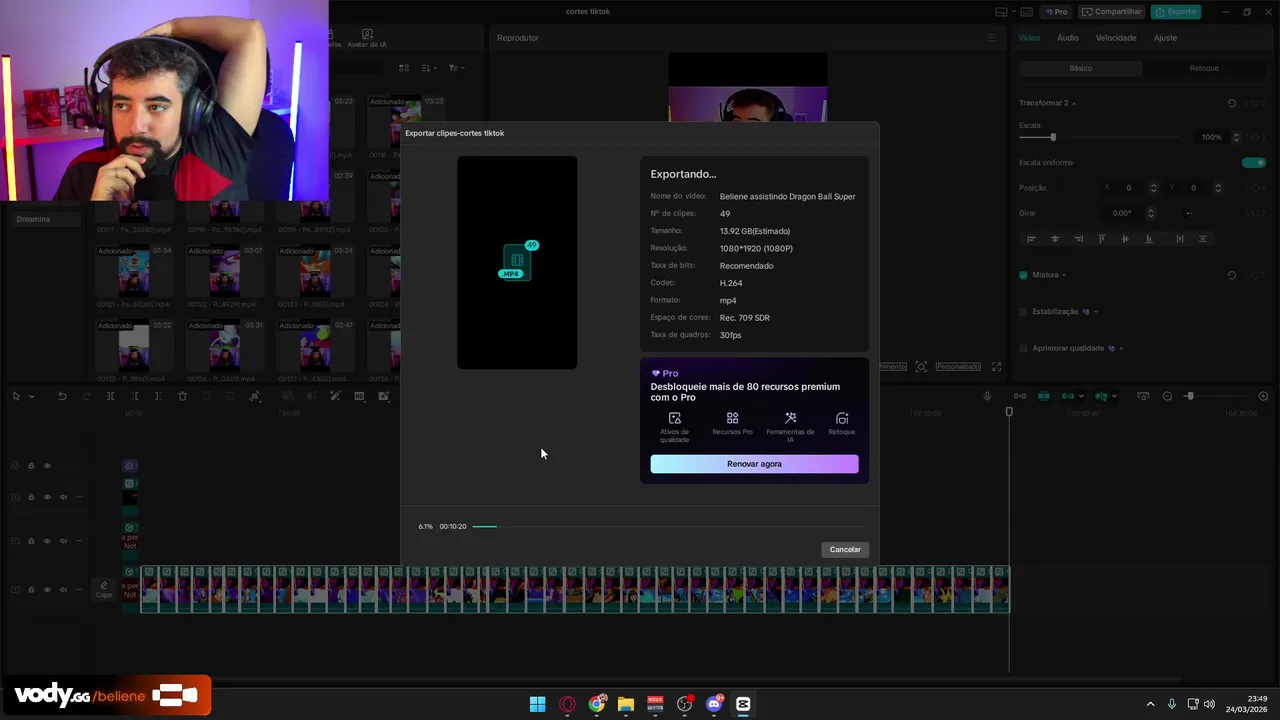This screenshot has height=720, width=1280.
Task: Open the Reprodutor panel menu icon
Action: point(992,38)
